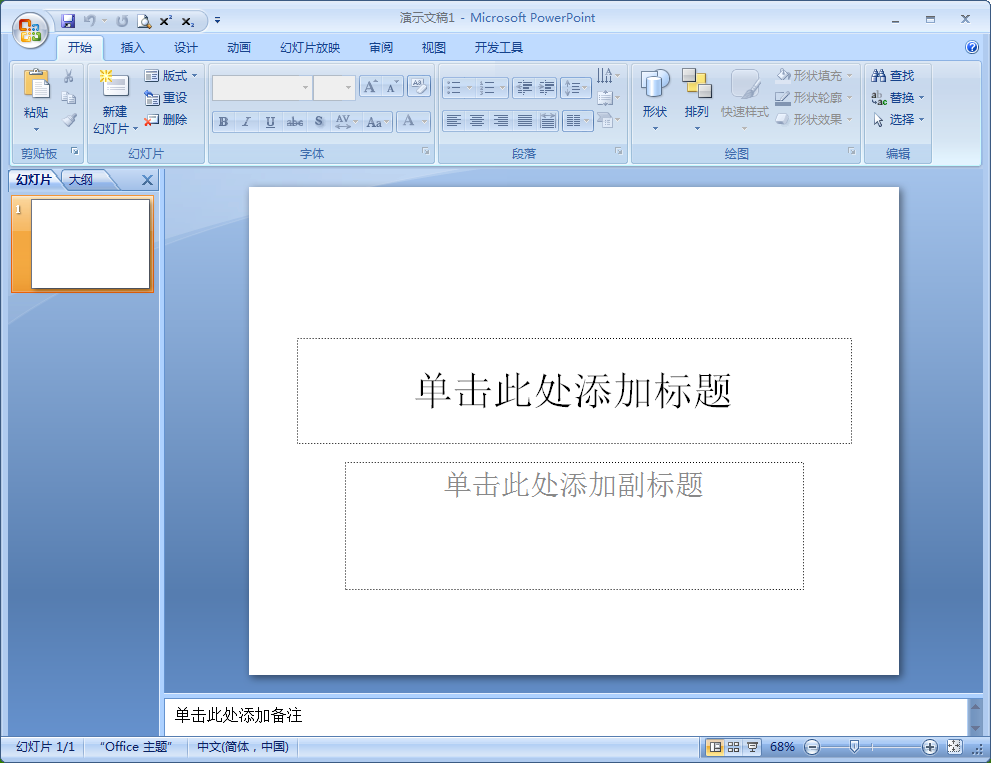Click the 重设 reset button
991x763 pixels.
(x=166, y=98)
